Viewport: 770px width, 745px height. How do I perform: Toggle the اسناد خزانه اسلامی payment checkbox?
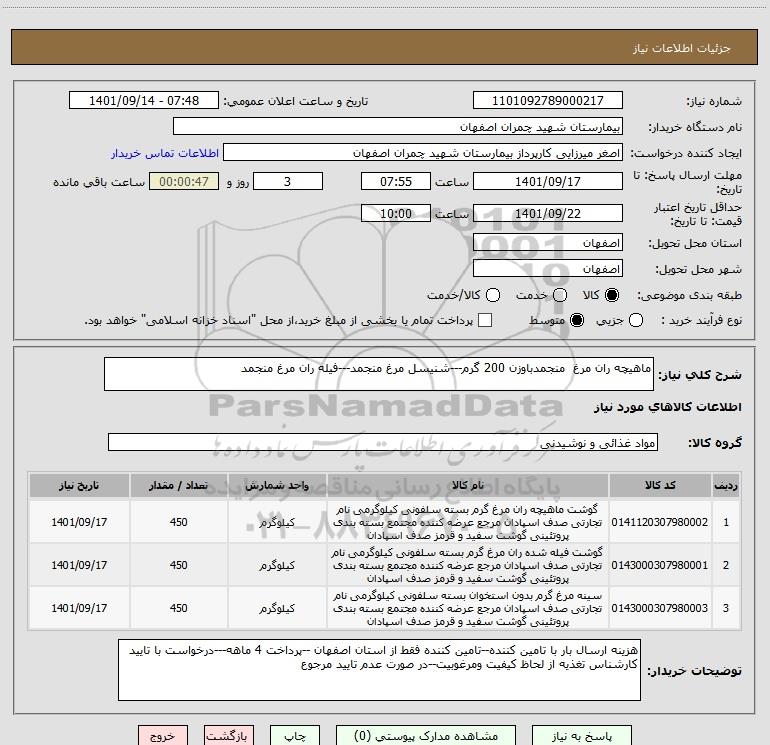[485, 320]
